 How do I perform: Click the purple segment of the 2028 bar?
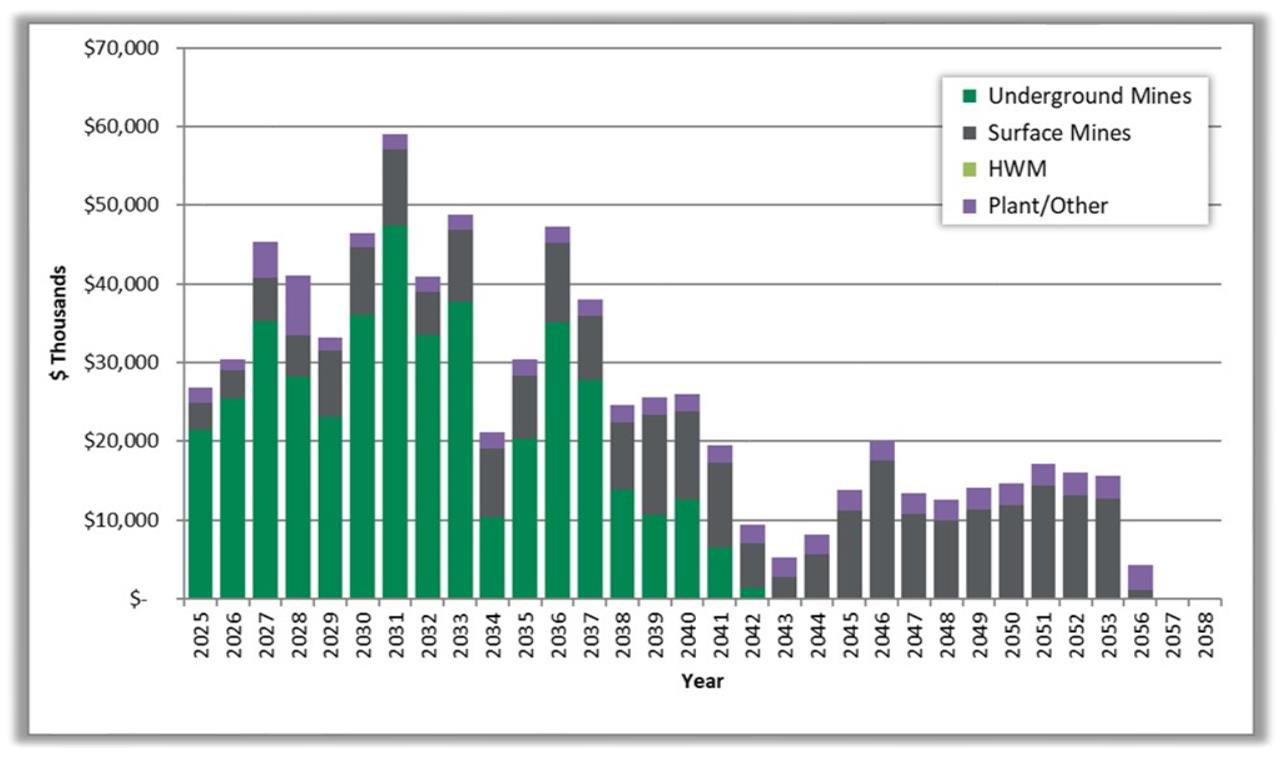[x=298, y=305]
